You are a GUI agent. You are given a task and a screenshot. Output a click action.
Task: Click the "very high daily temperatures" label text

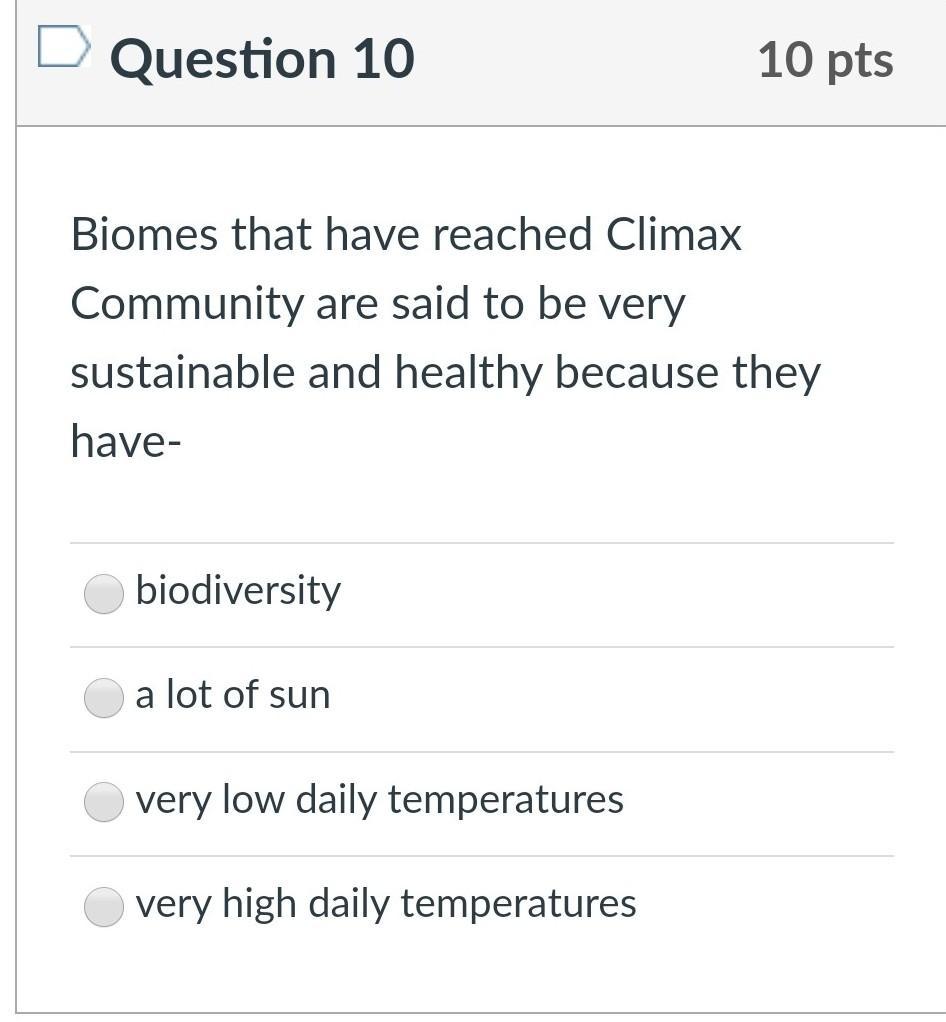(x=385, y=903)
